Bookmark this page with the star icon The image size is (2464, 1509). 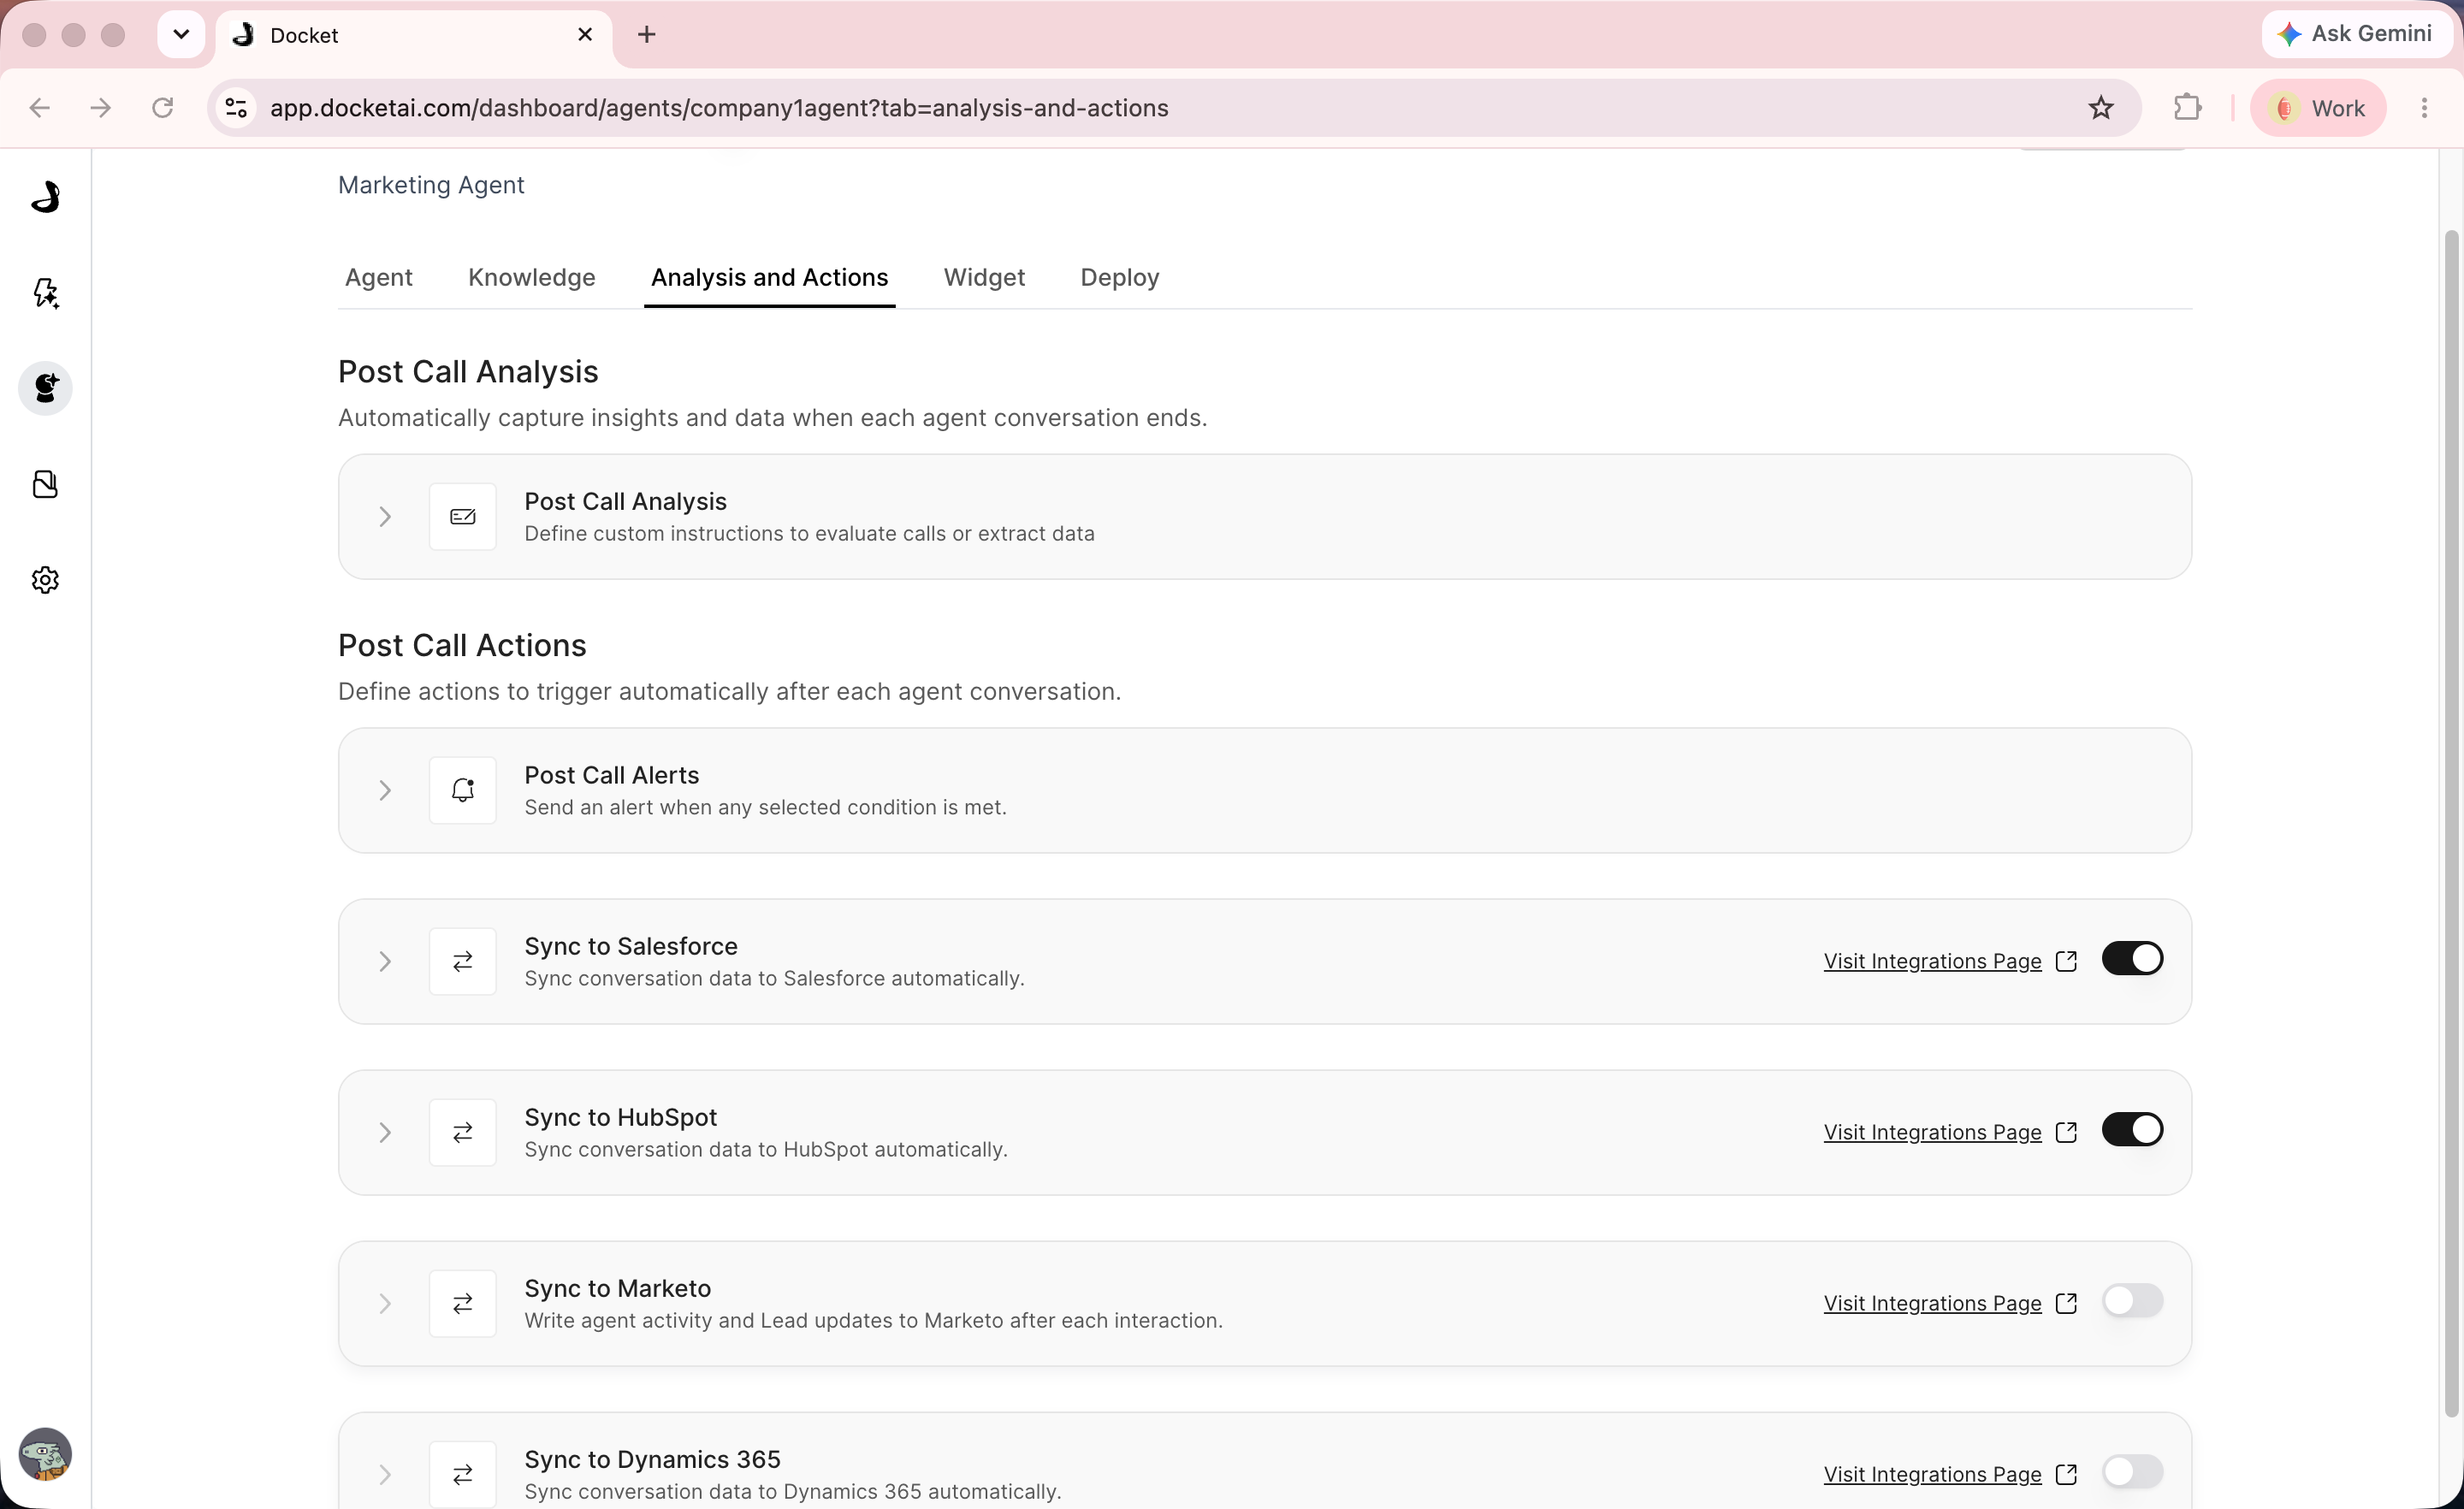(x=2101, y=108)
